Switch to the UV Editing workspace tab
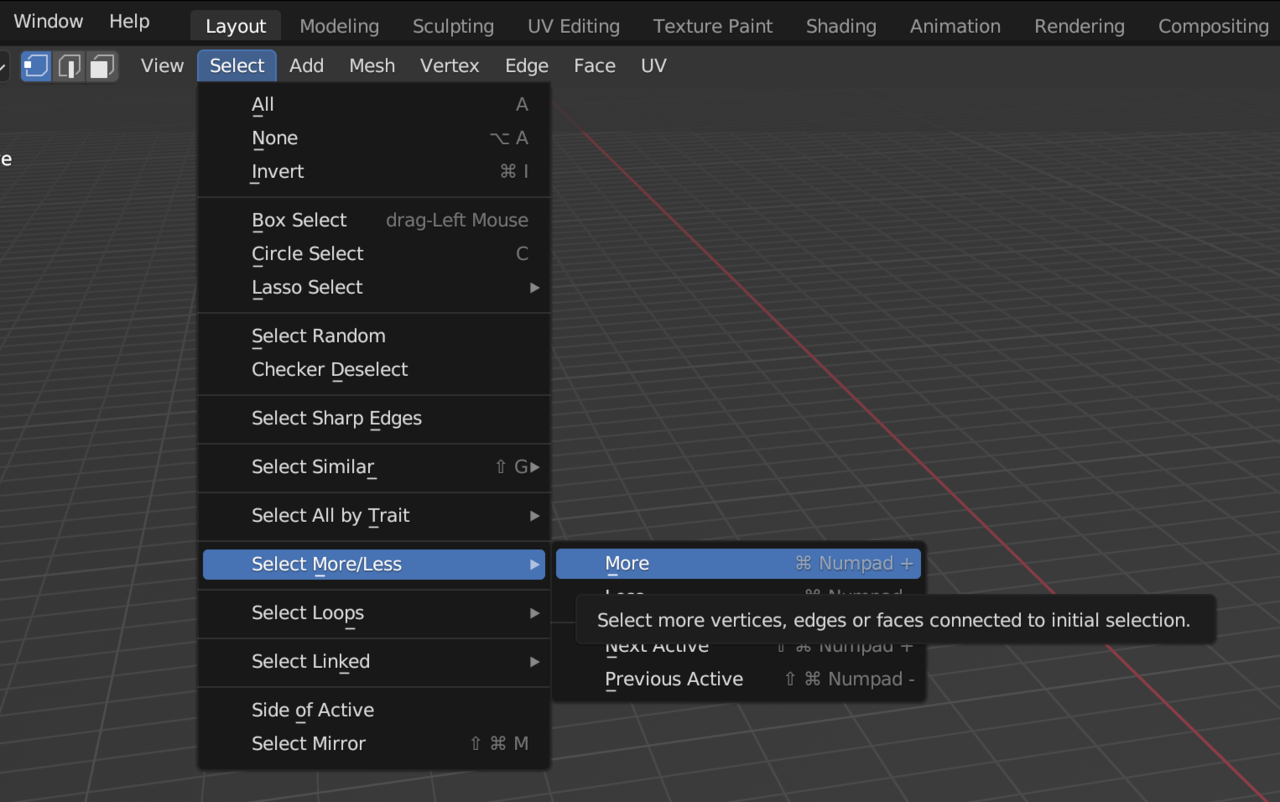 click(573, 26)
